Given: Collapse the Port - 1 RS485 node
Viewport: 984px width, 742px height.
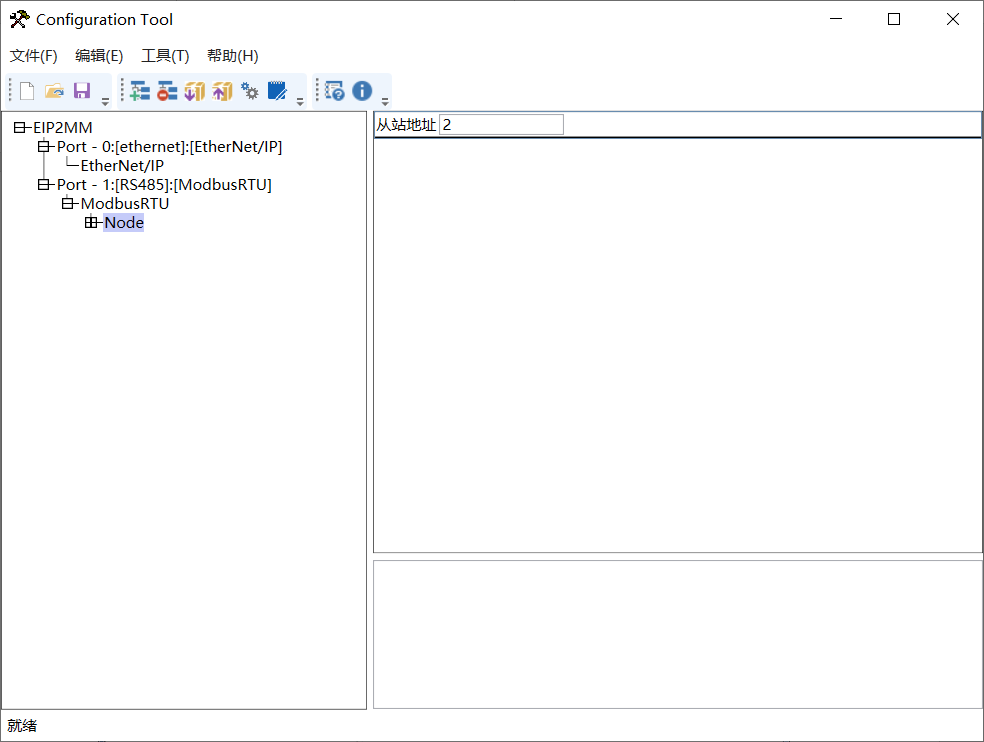Looking at the screenshot, I should click(x=43, y=185).
